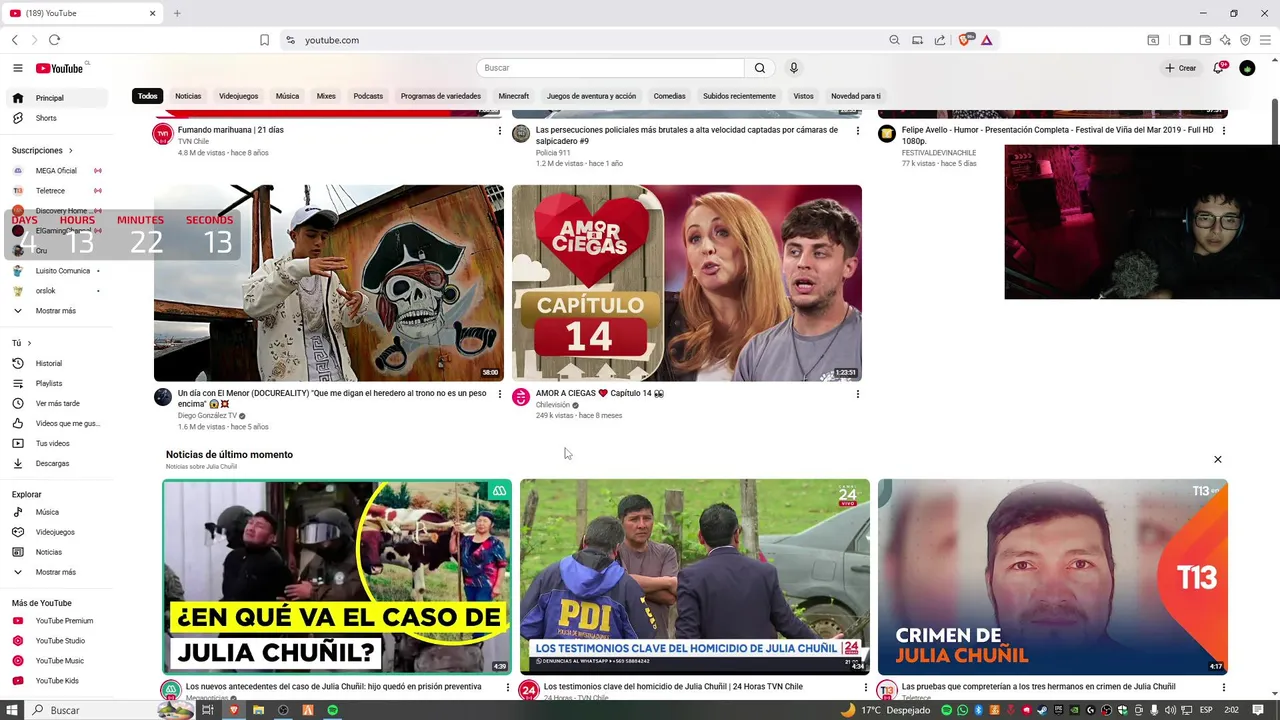
Task: Open Música under Explorar
Action: [x=56, y=512]
